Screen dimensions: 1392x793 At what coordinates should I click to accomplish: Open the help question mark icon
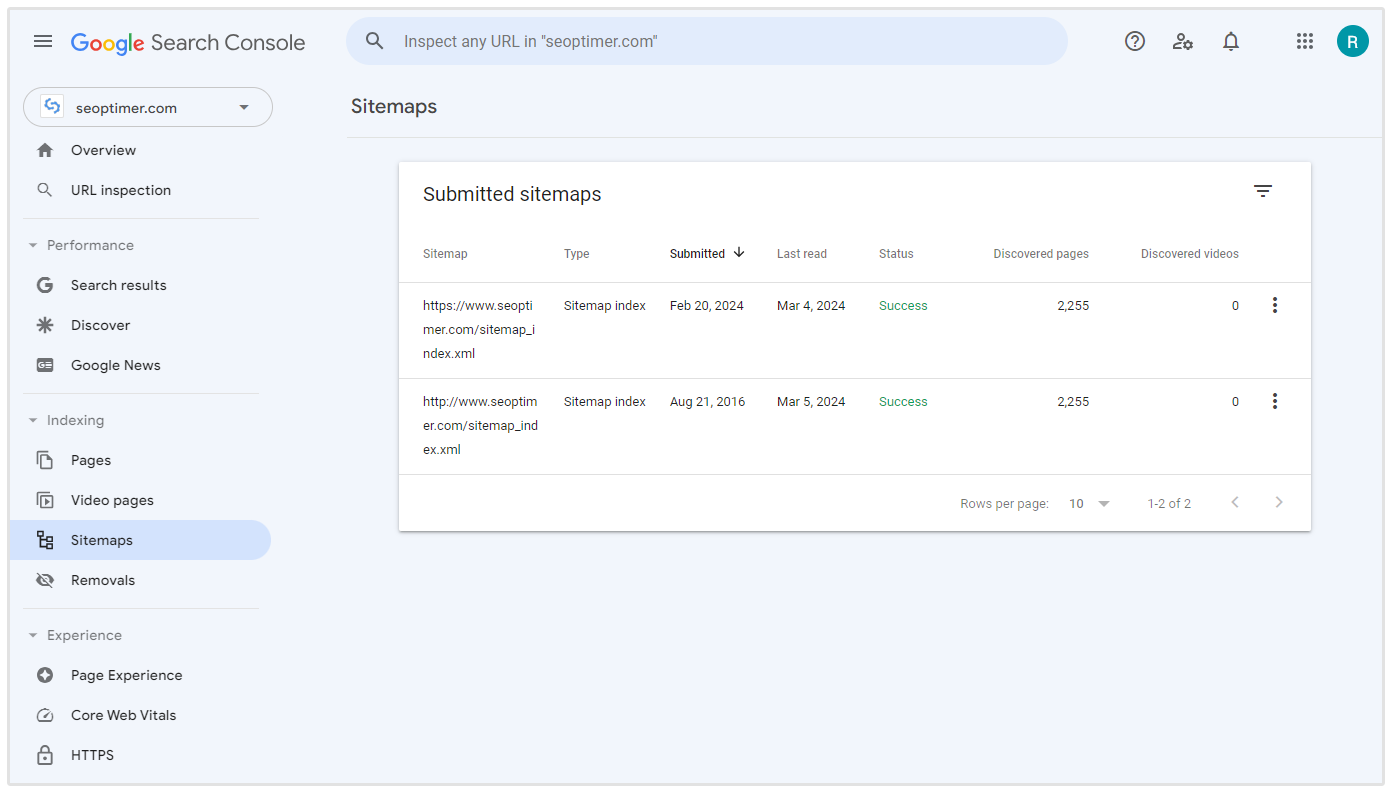(x=1134, y=41)
